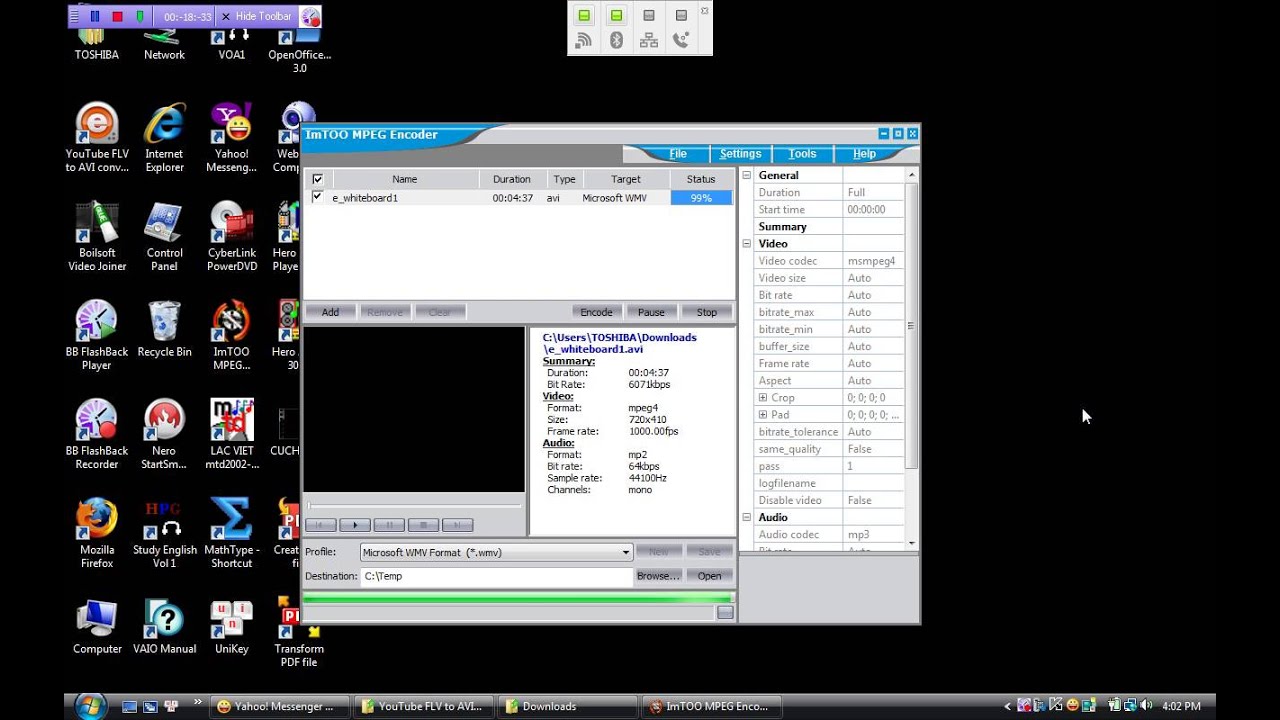Open the Help menu

(864, 154)
